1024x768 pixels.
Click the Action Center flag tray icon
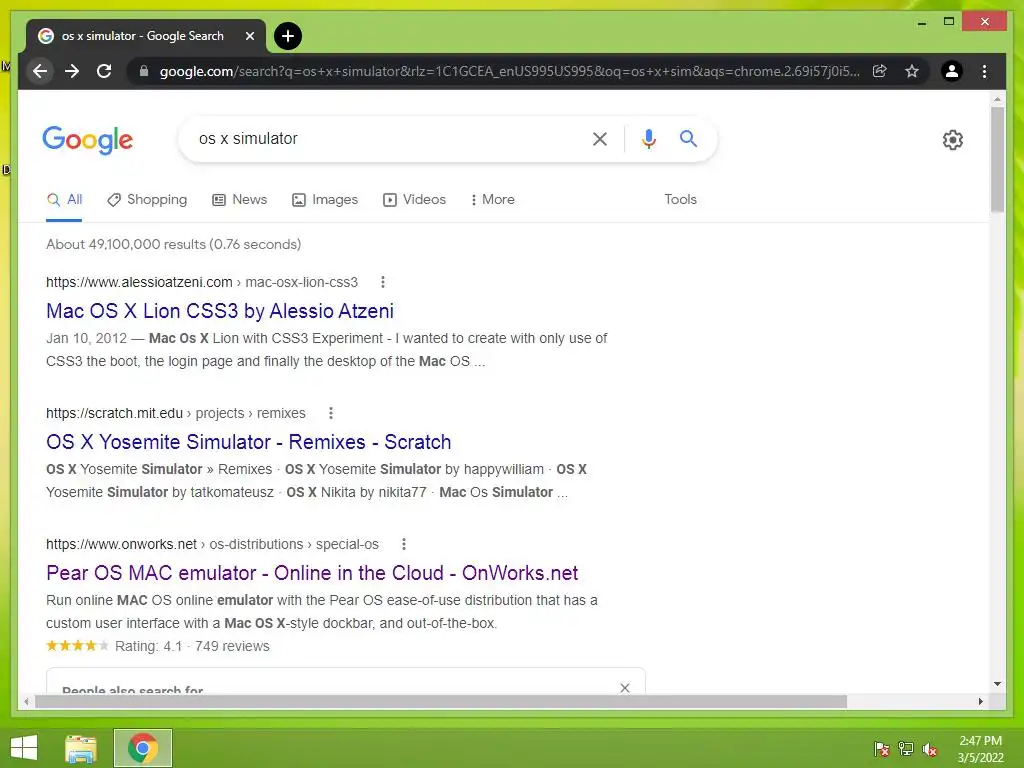click(x=882, y=748)
